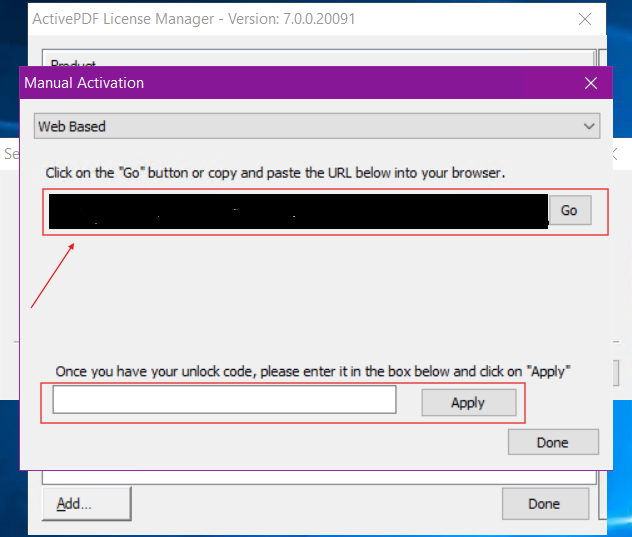
Task: Focus the unlock code input box
Action: [224, 400]
